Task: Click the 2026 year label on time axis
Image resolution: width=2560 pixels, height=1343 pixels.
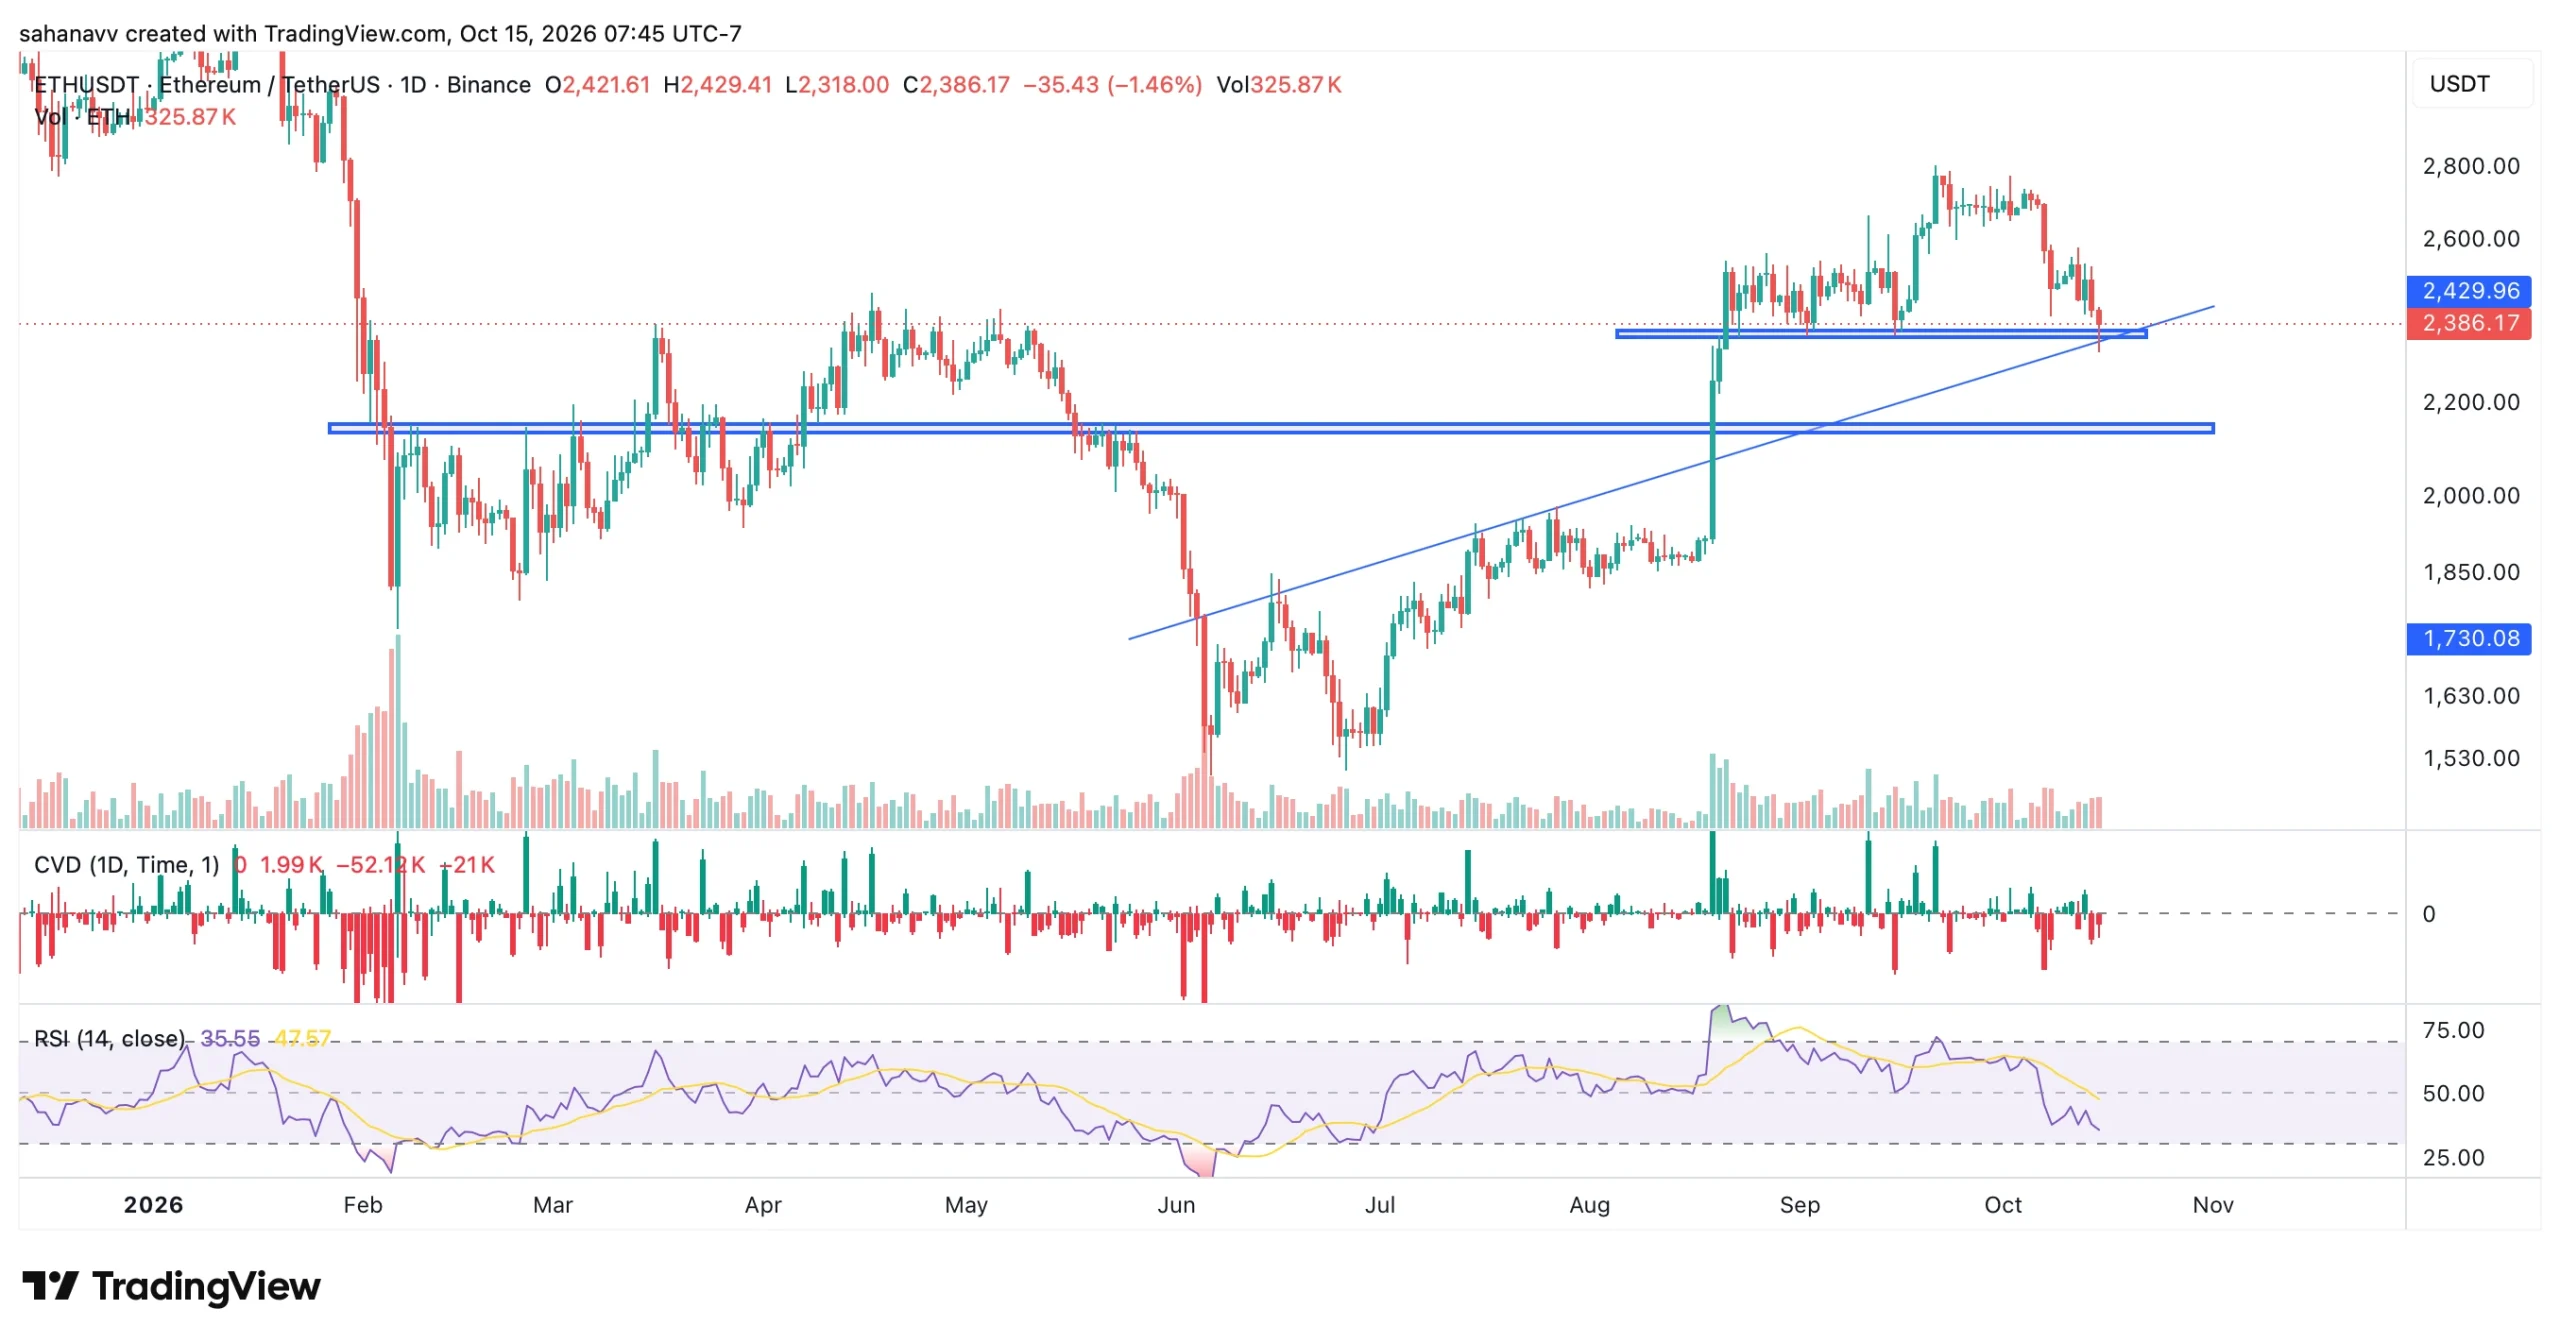Action: (x=153, y=1204)
